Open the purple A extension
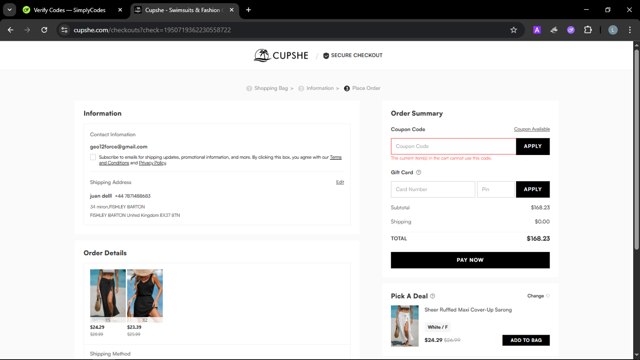 point(537,30)
